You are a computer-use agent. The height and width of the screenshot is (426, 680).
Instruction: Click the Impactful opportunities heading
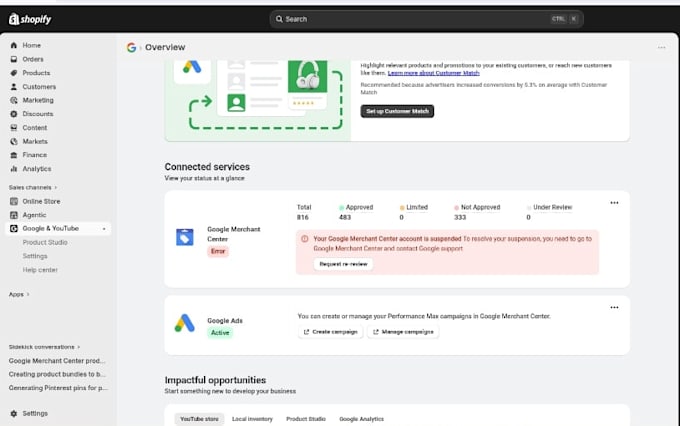point(216,380)
